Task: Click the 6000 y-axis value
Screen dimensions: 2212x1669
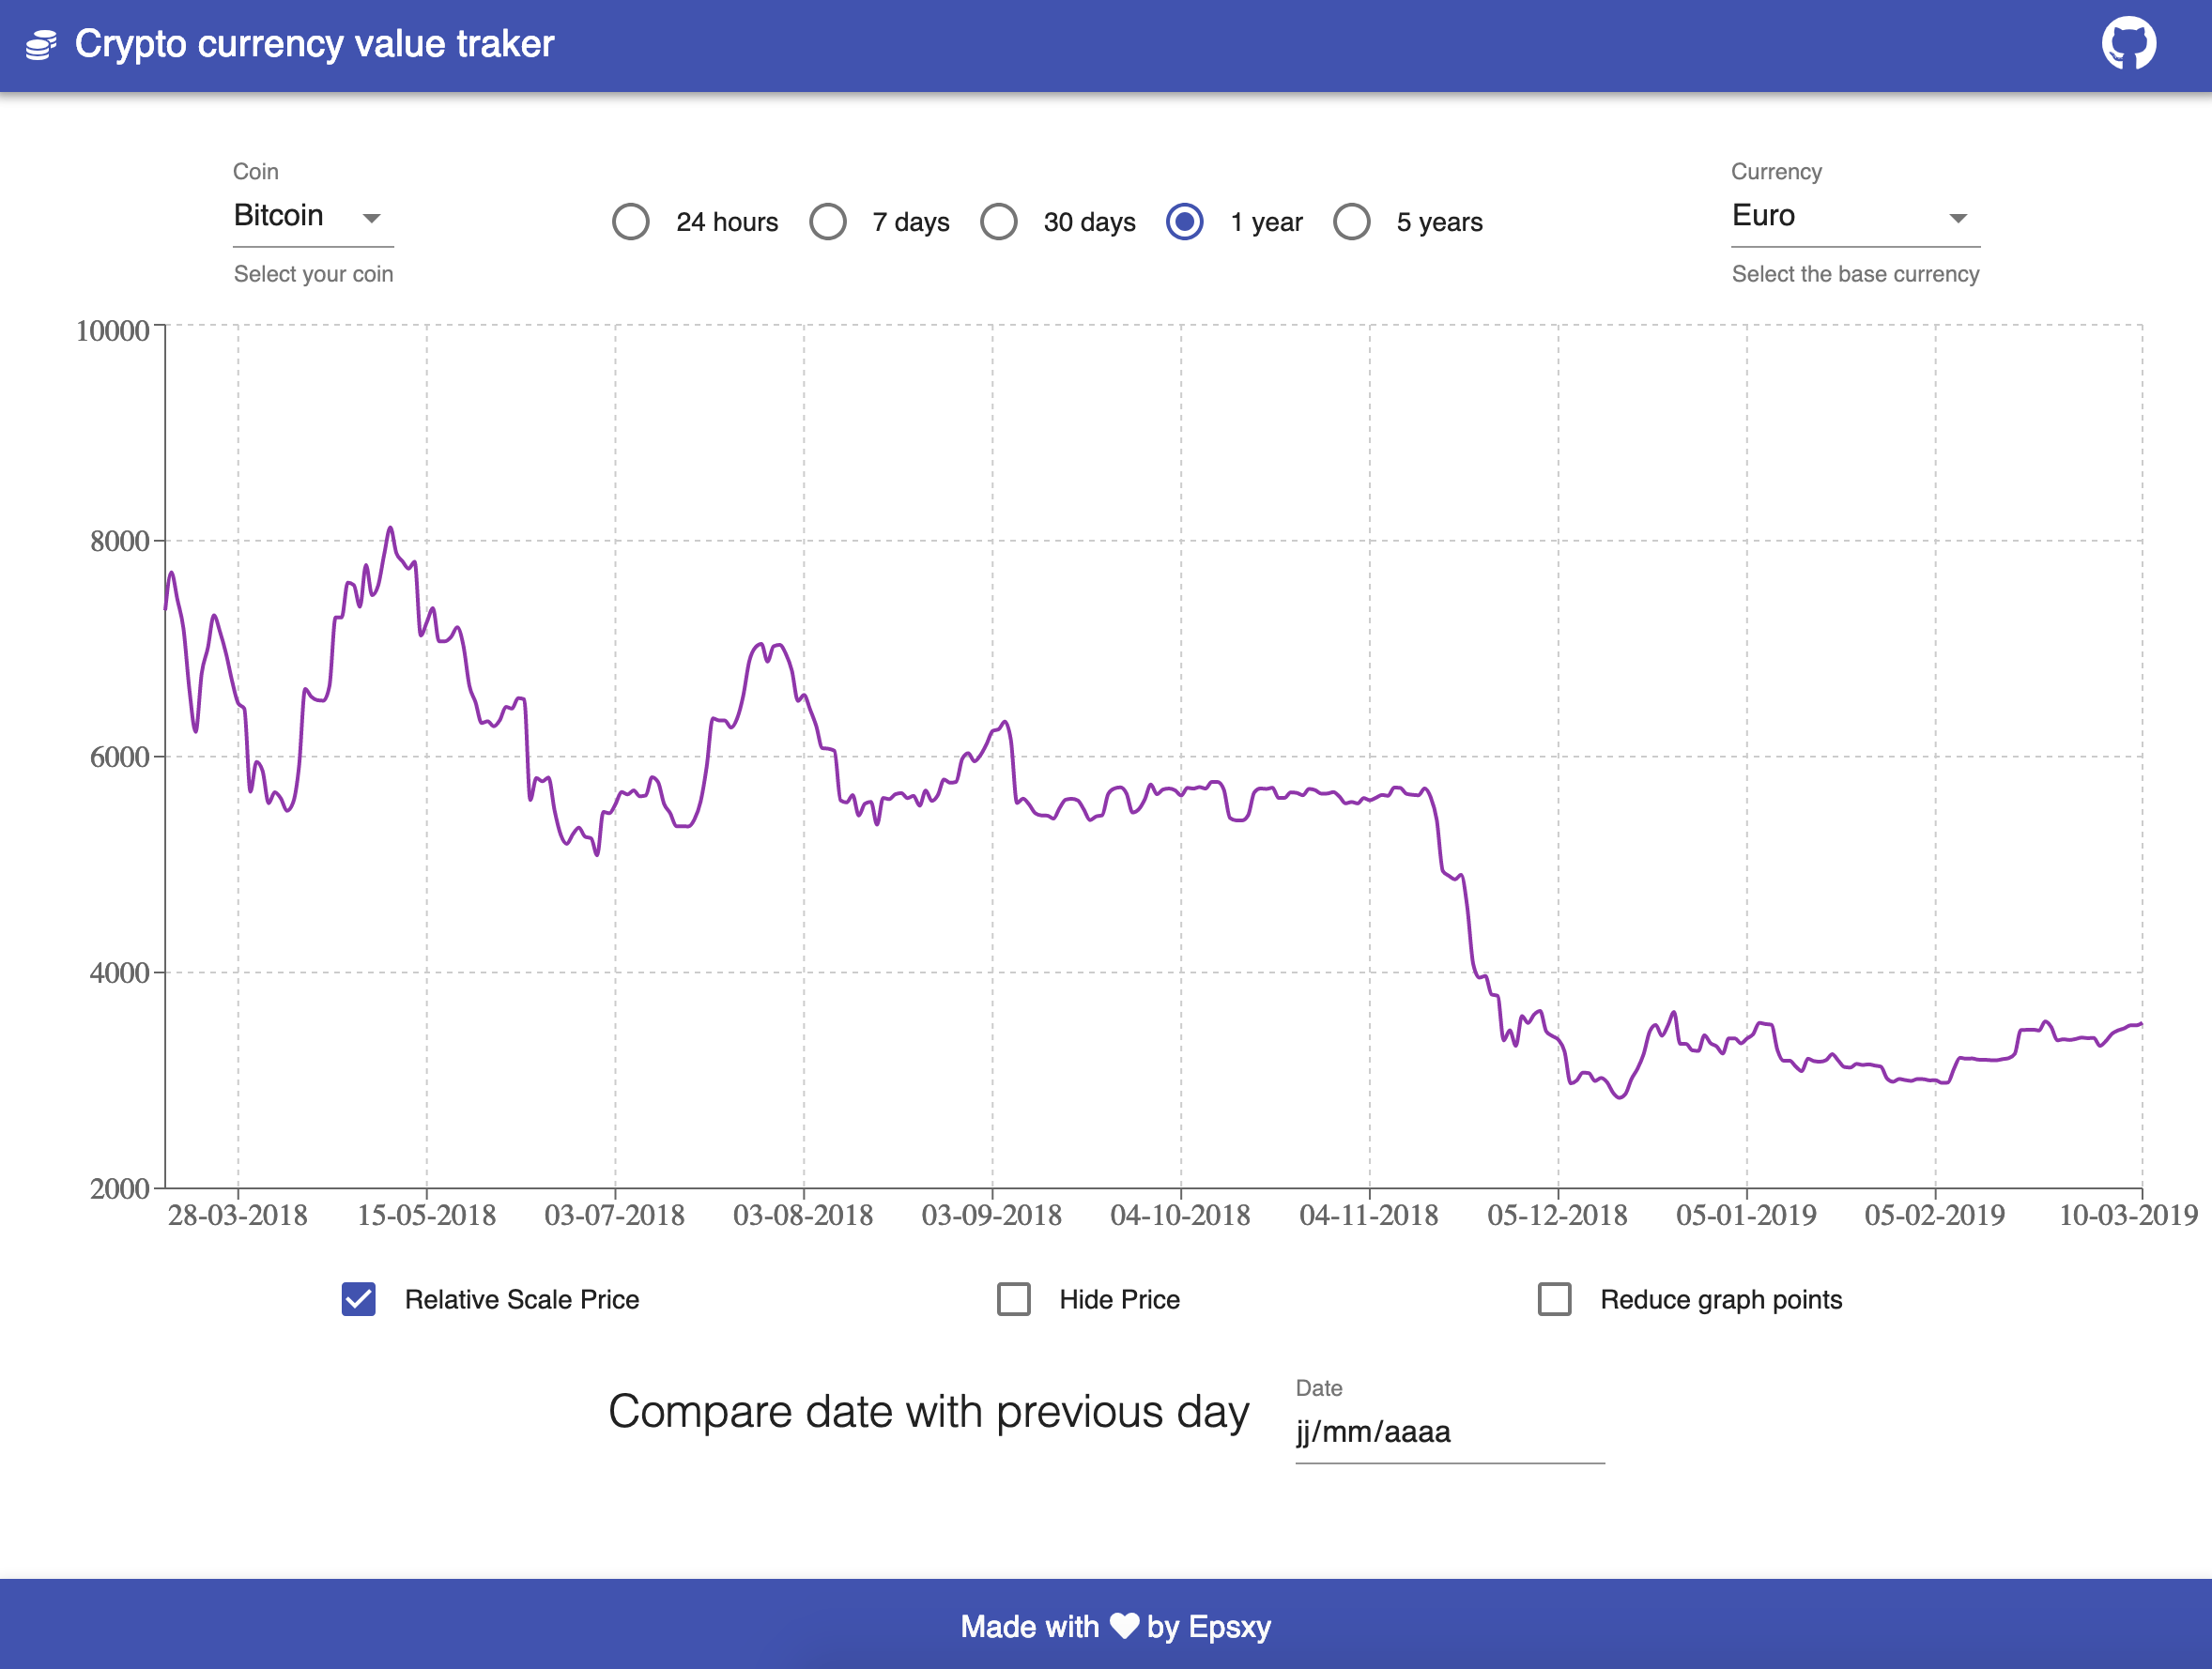Action: 120,757
